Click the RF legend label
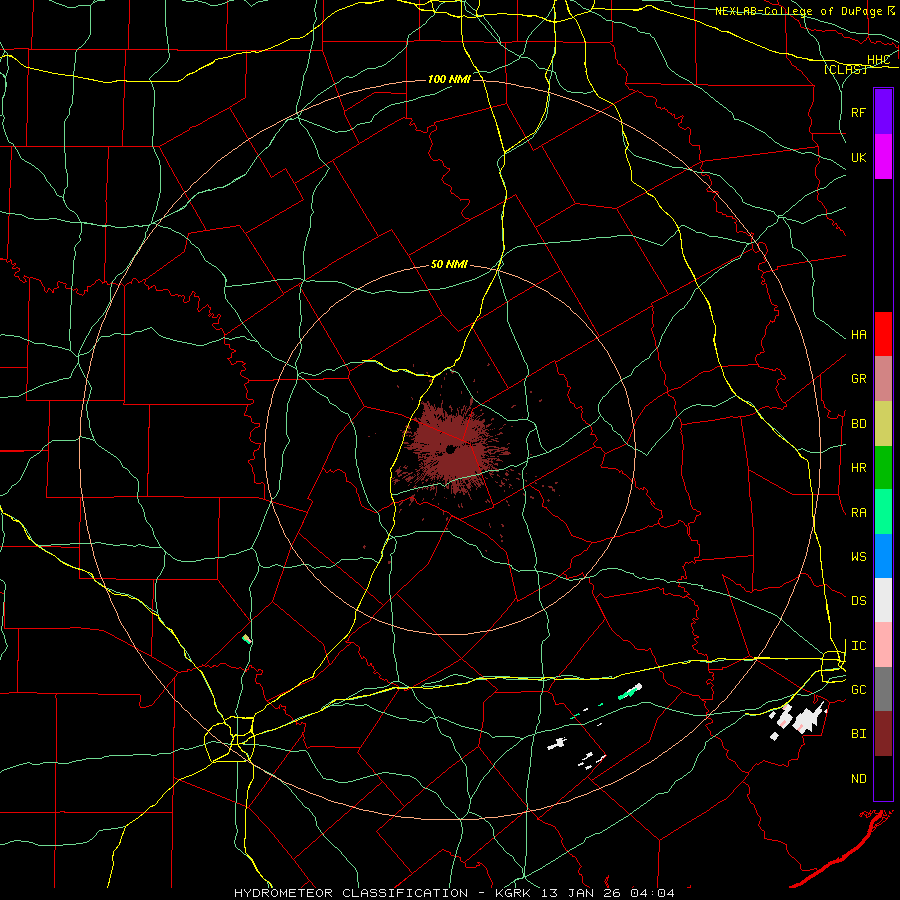900x900 pixels. pyautogui.click(x=858, y=112)
